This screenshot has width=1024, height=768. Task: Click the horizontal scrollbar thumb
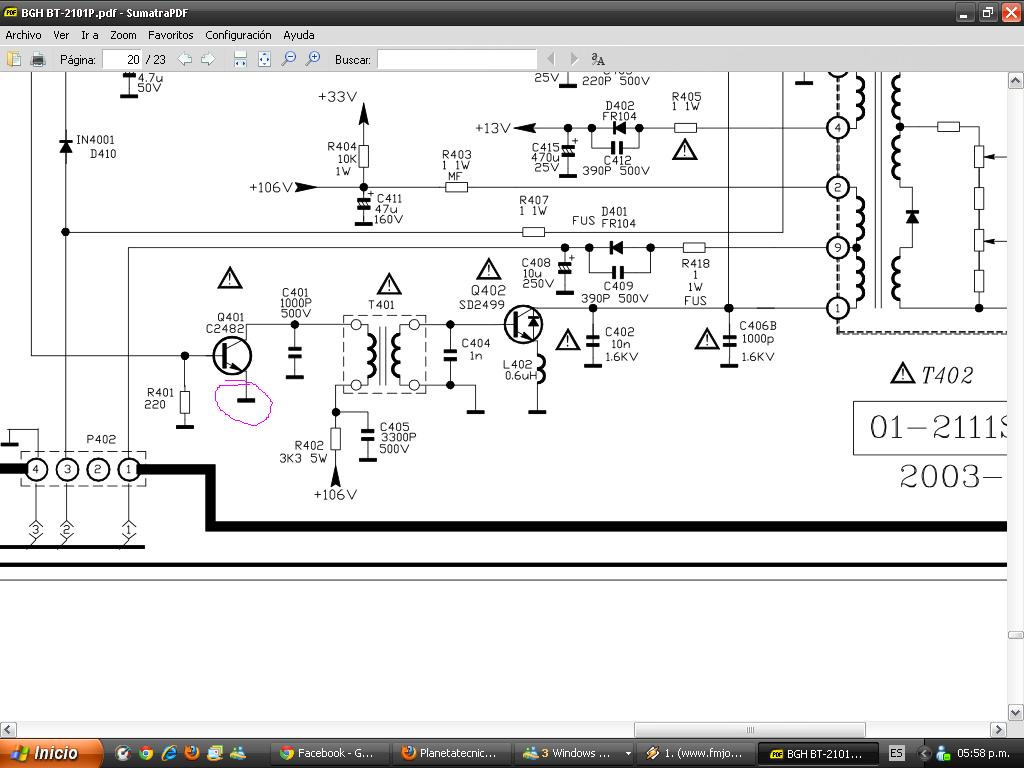coord(750,729)
